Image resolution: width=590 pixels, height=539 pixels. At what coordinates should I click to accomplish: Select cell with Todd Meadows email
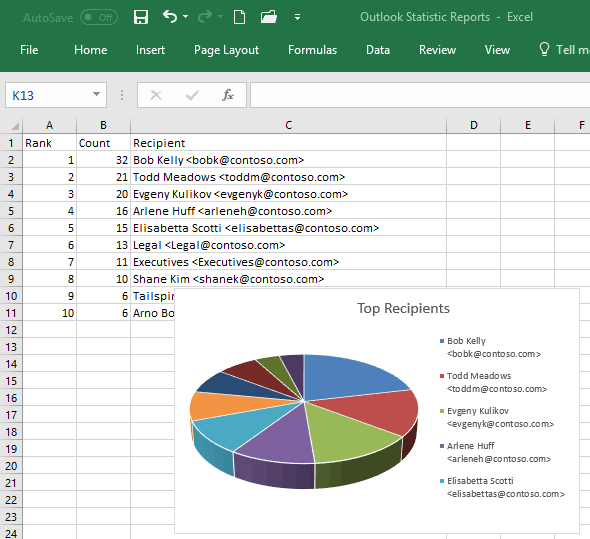pyautogui.click(x=288, y=177)
